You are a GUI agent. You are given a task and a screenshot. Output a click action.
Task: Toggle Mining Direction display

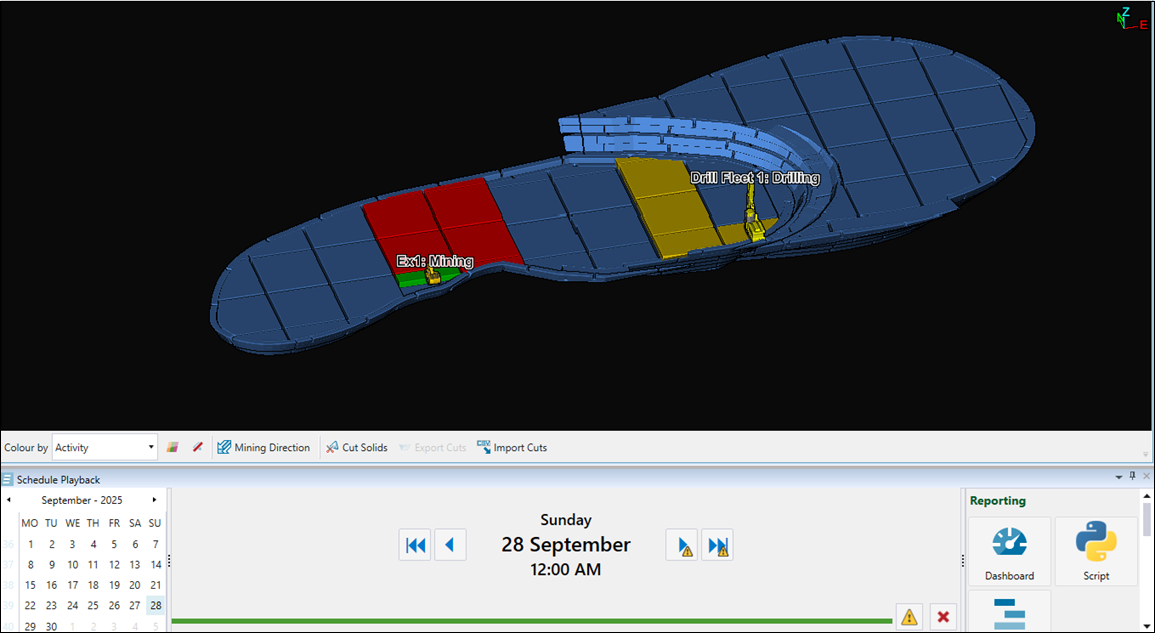pos(264,447)
